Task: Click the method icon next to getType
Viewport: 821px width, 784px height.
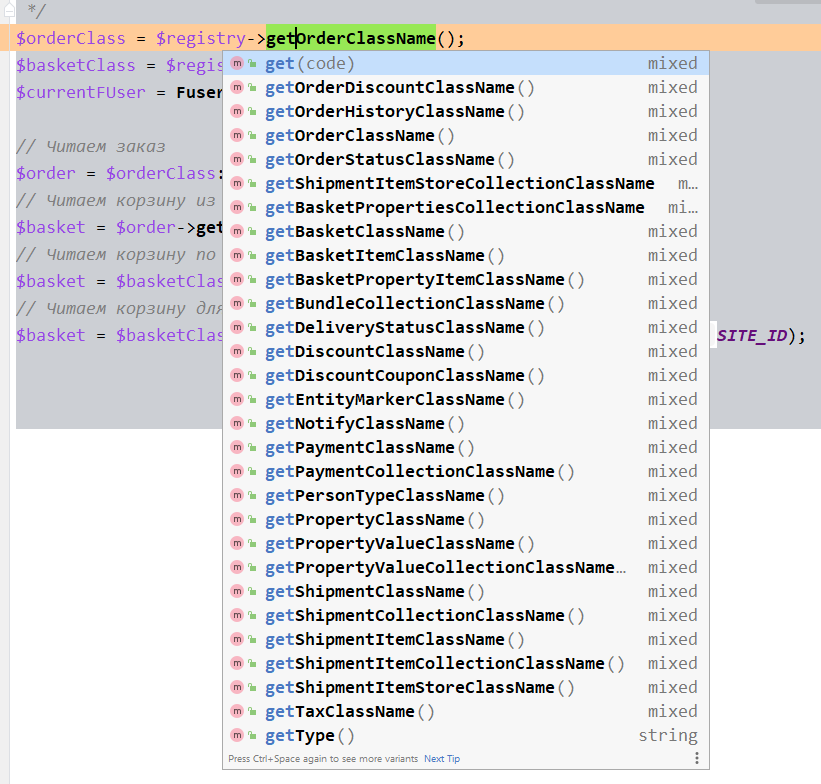Action: point(237,735)
